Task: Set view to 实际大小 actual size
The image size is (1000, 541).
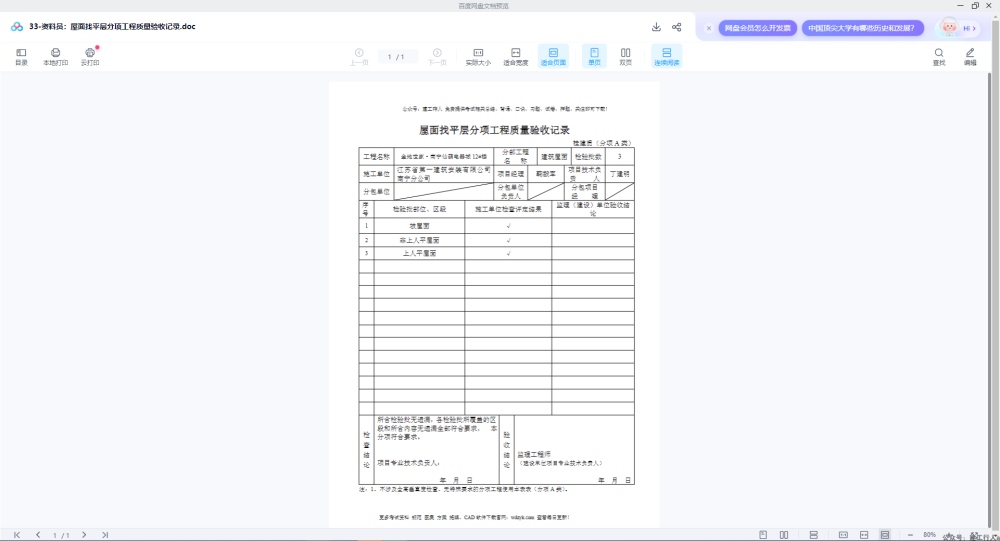Action: coord(478,56)
